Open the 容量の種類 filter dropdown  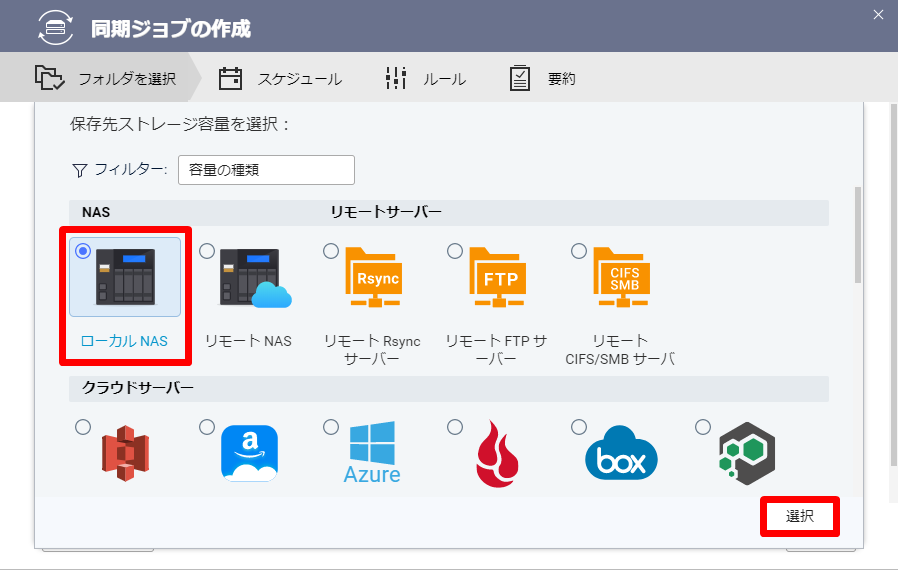tap(266, 170)
